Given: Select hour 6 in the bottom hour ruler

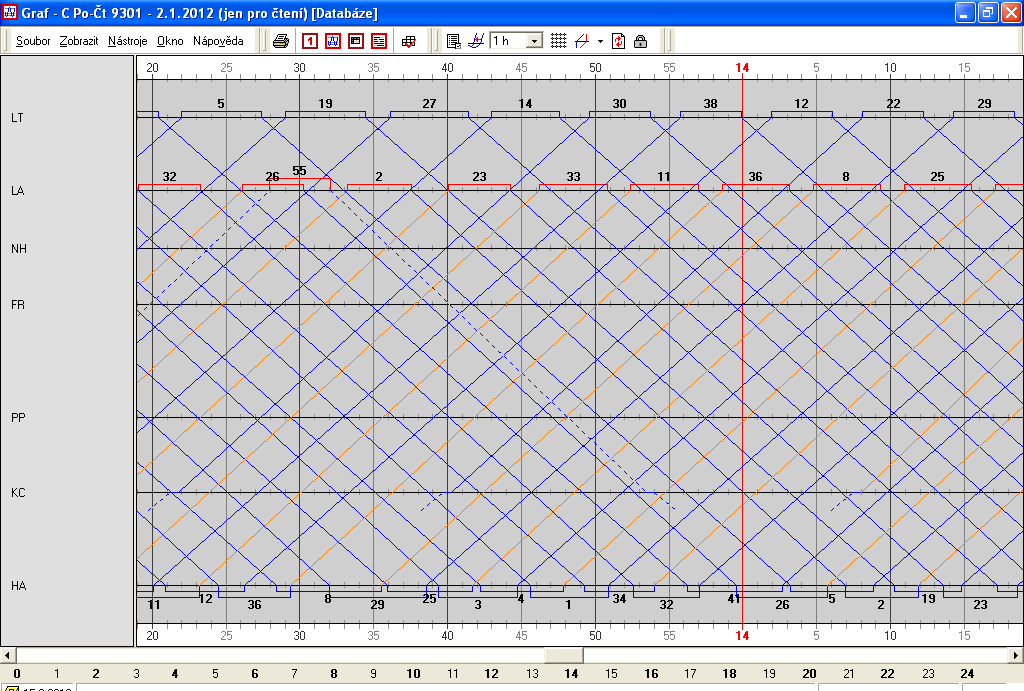Looking at the screenshot, I should coord(255,673).
